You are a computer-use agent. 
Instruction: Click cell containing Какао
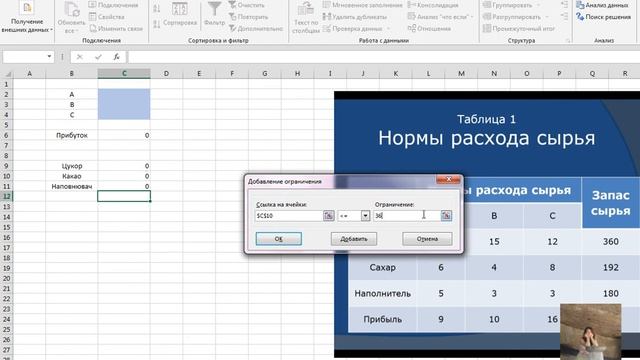pos(71,176)
